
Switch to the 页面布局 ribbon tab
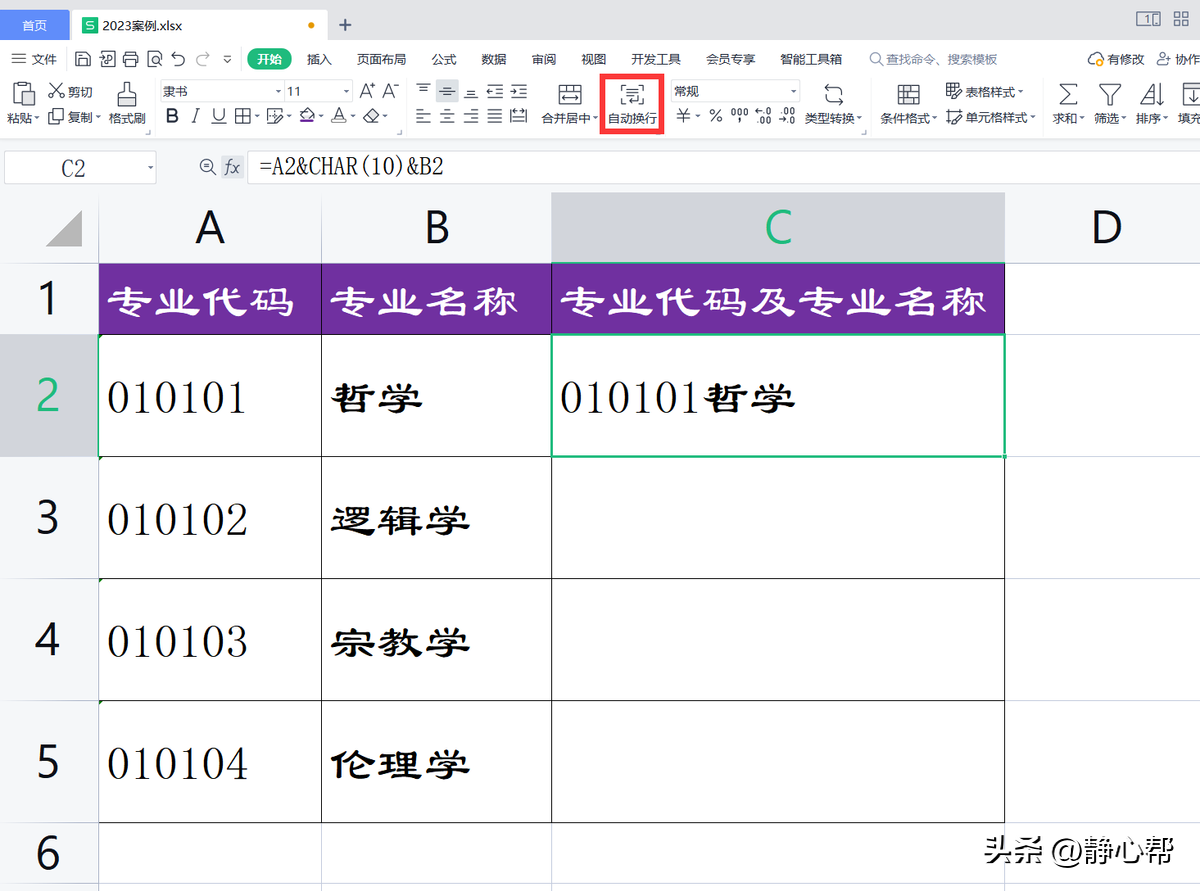(x=381, y=59)
